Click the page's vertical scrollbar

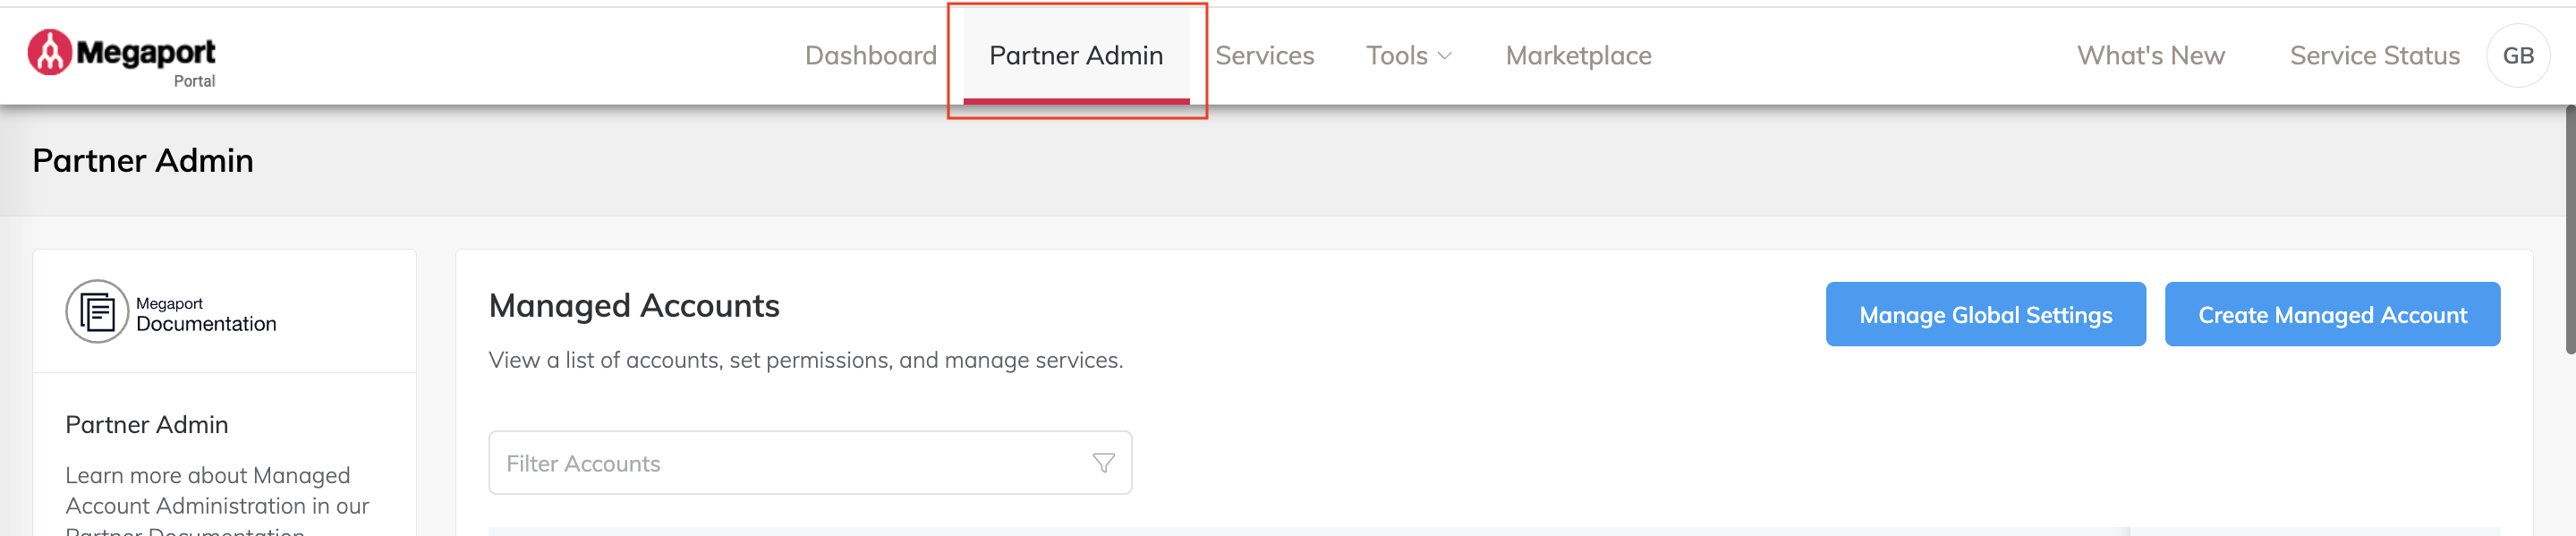[2569, 230]
